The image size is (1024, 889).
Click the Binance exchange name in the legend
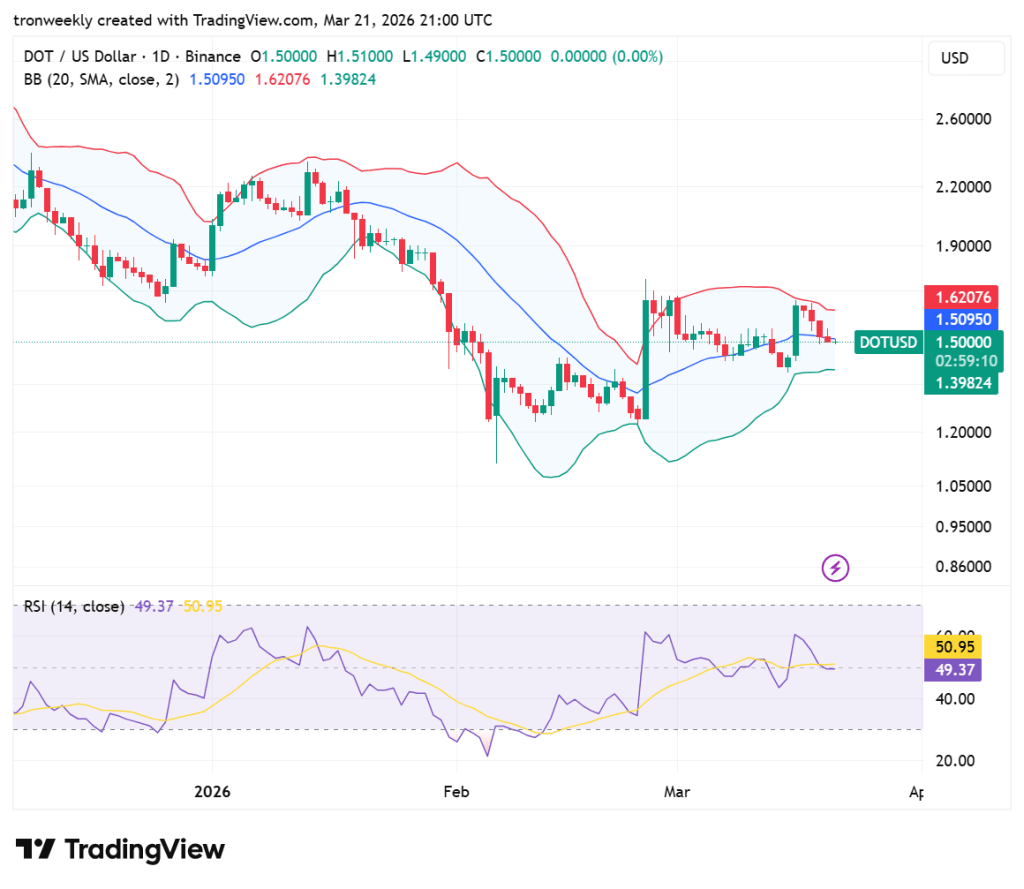point(213,57)
